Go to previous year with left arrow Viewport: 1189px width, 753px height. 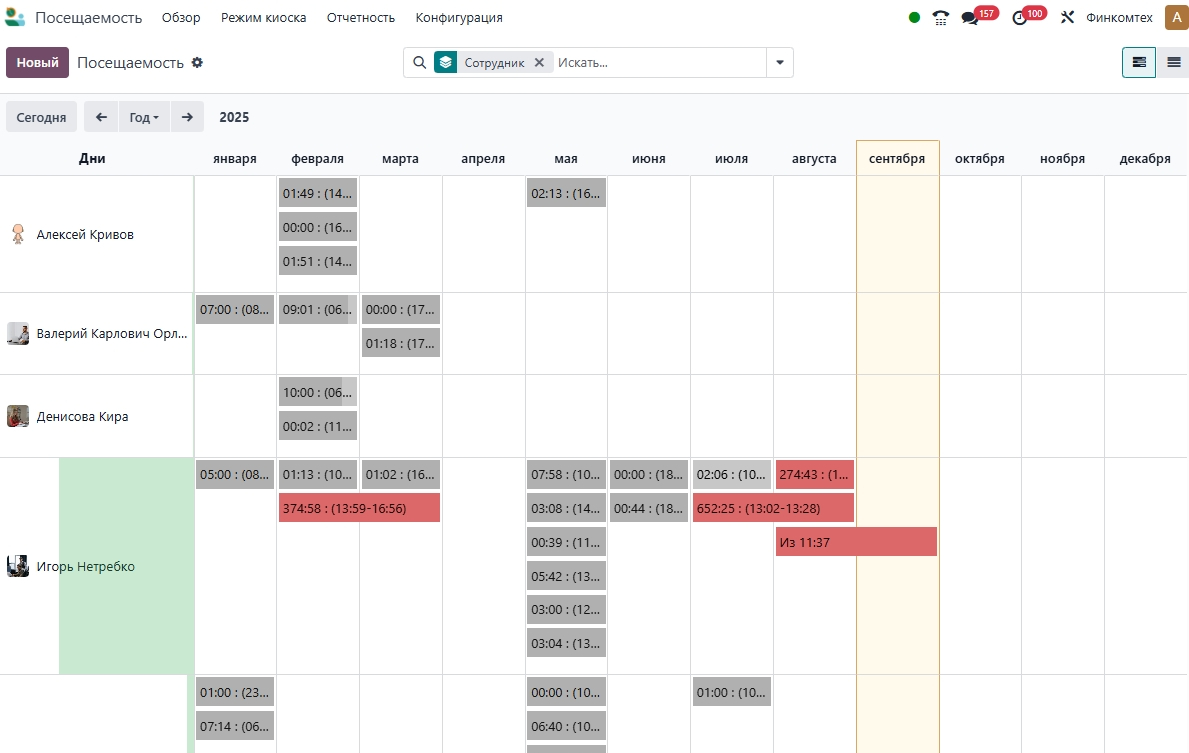pyautogui.click(x=101, y=117)
